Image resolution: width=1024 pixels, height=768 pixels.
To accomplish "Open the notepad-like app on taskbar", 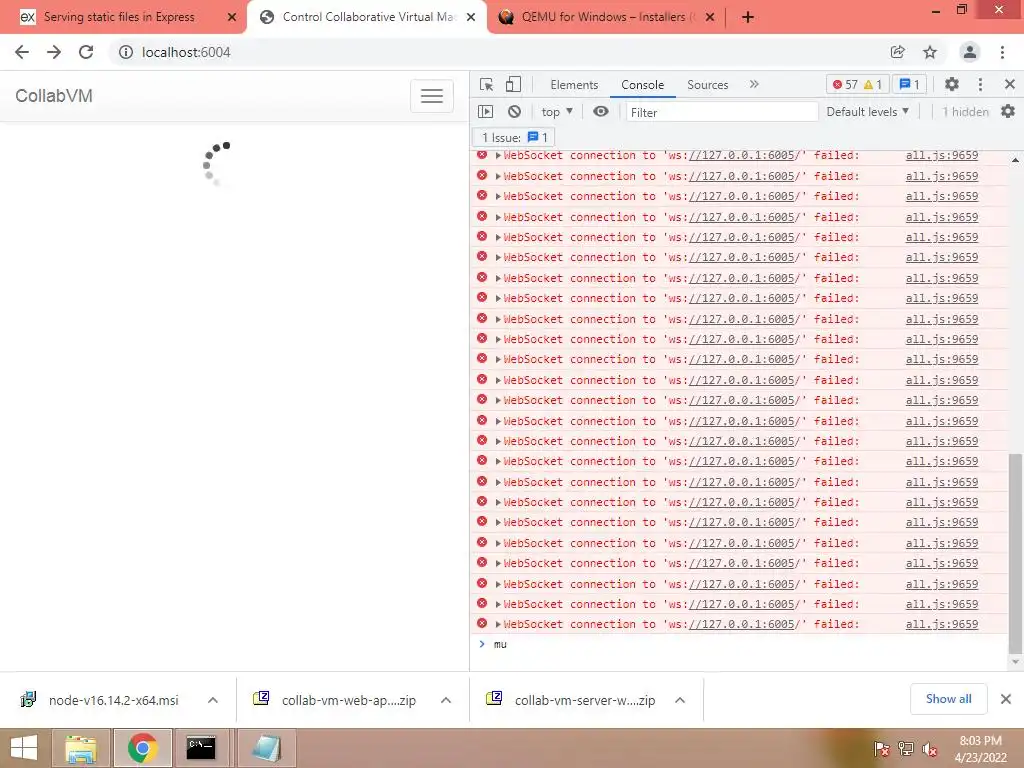I will 266,748.
